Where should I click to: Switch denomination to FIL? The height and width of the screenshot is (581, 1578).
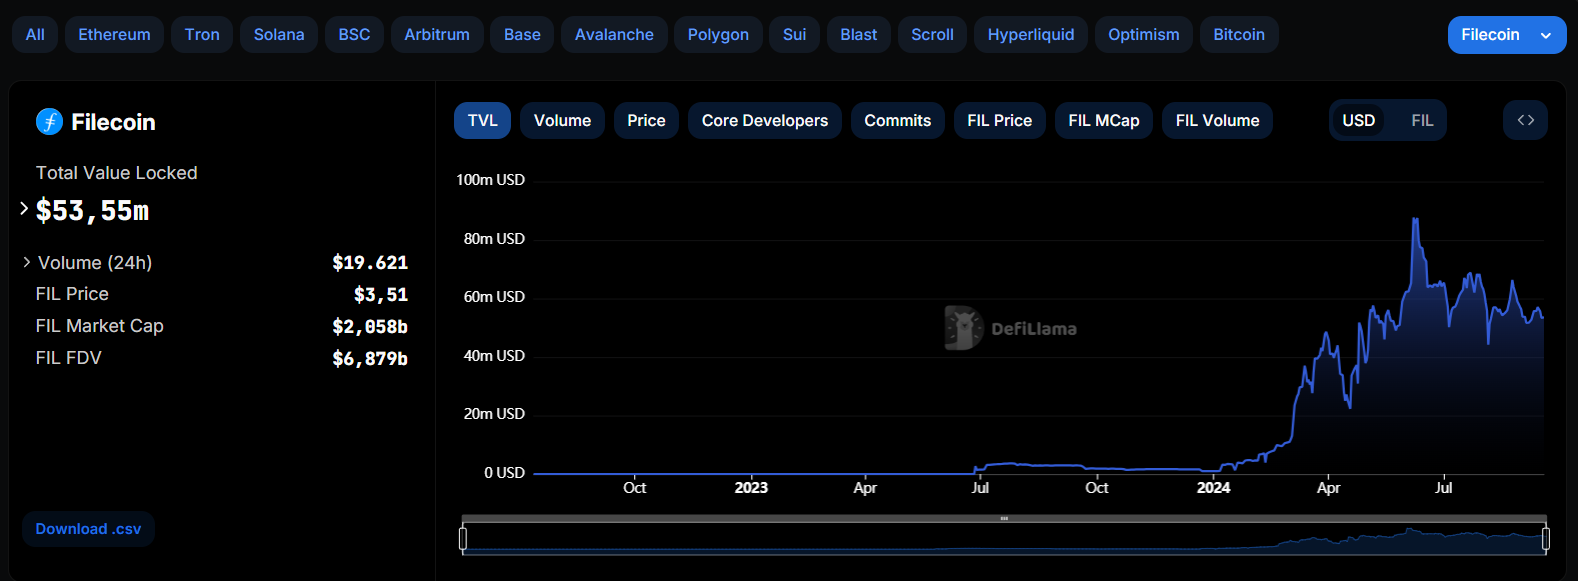[1422, 120]
